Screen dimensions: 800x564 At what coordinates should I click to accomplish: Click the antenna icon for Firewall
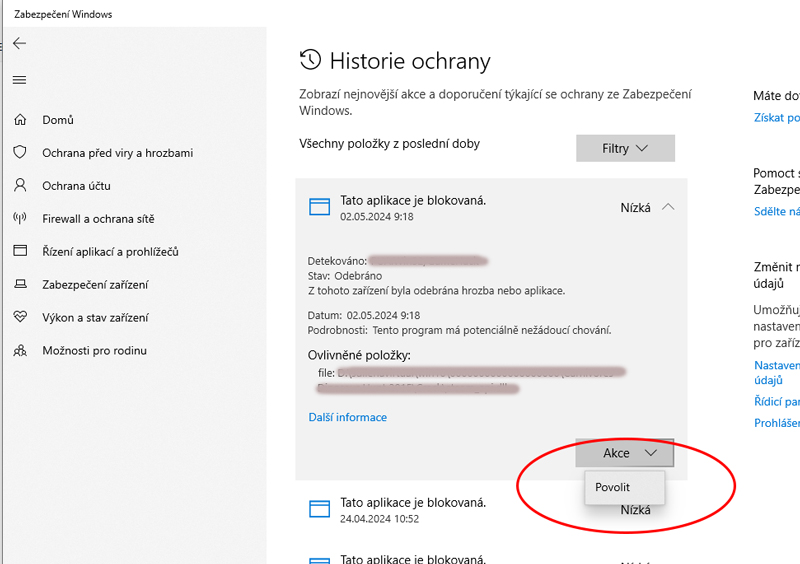coord(20,218)
